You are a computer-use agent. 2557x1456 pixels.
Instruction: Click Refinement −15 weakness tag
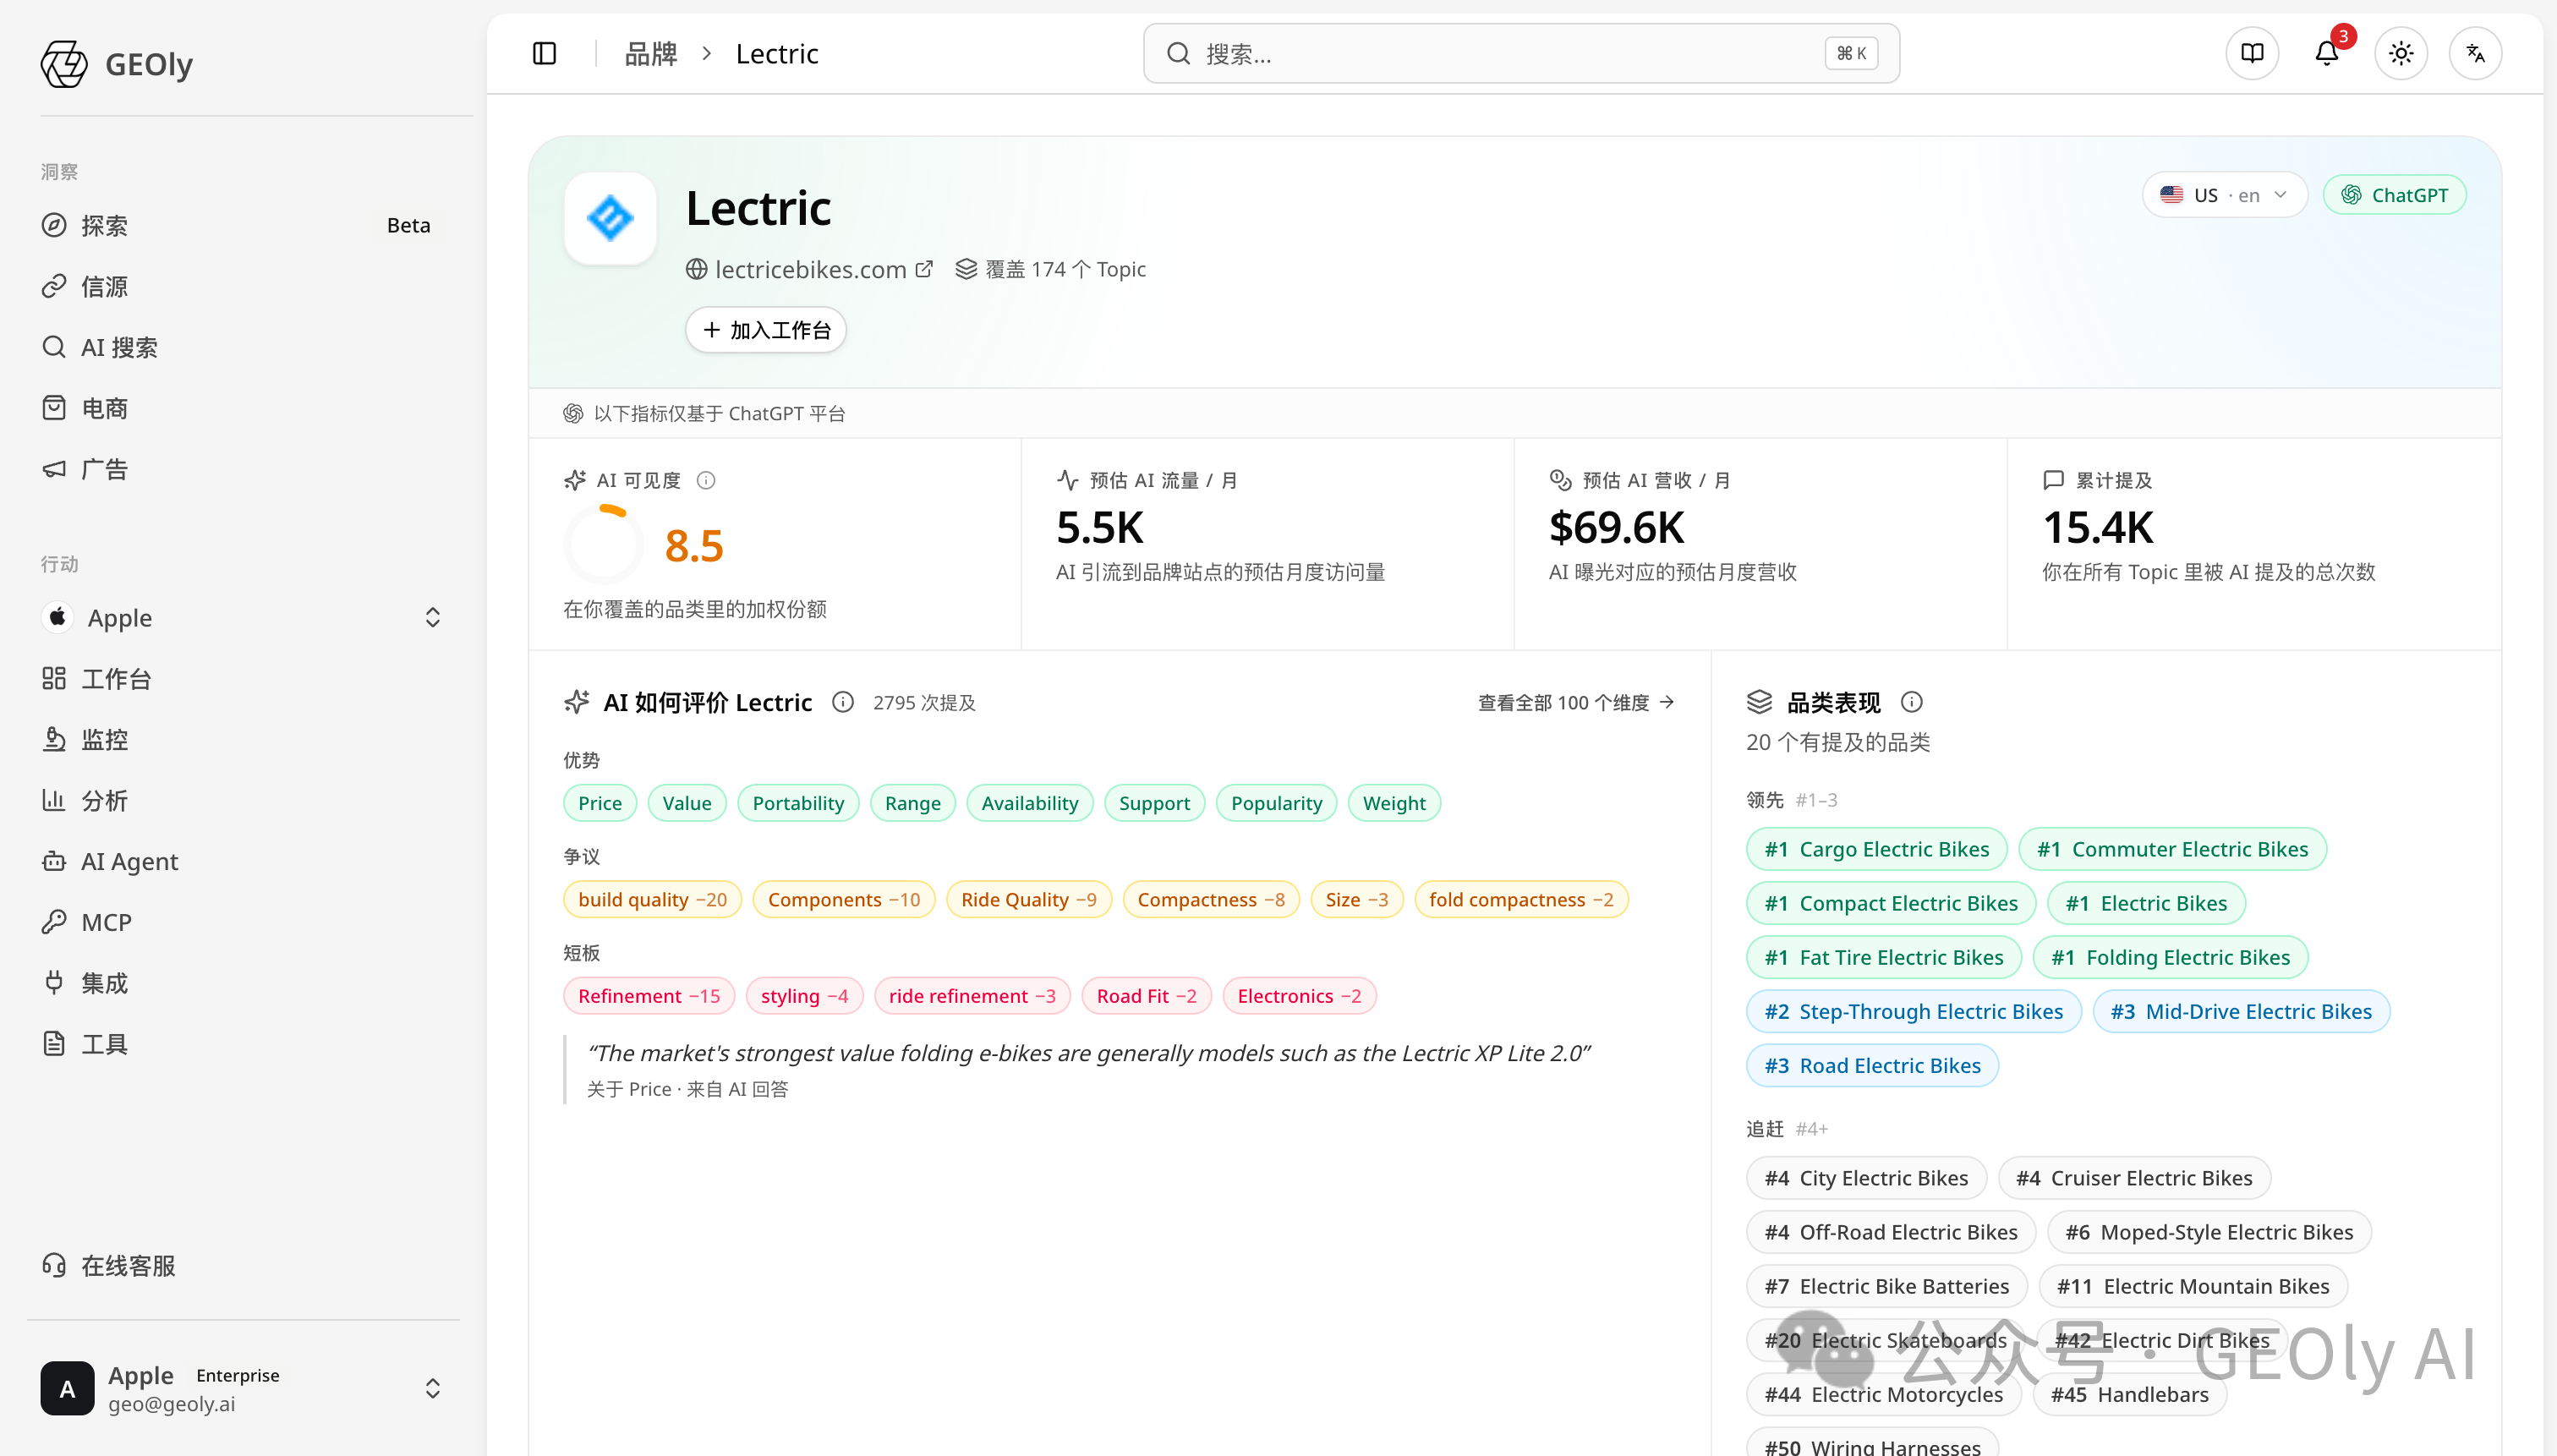[x=649, y=996]
